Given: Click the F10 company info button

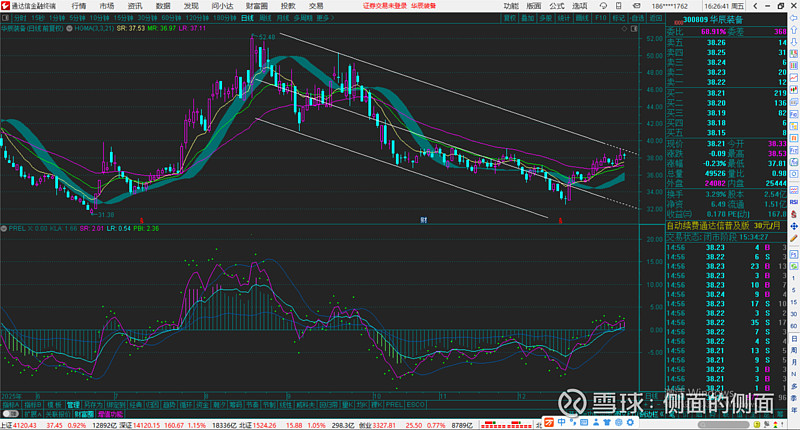Looking at the screenshot, I should point(601,18).
